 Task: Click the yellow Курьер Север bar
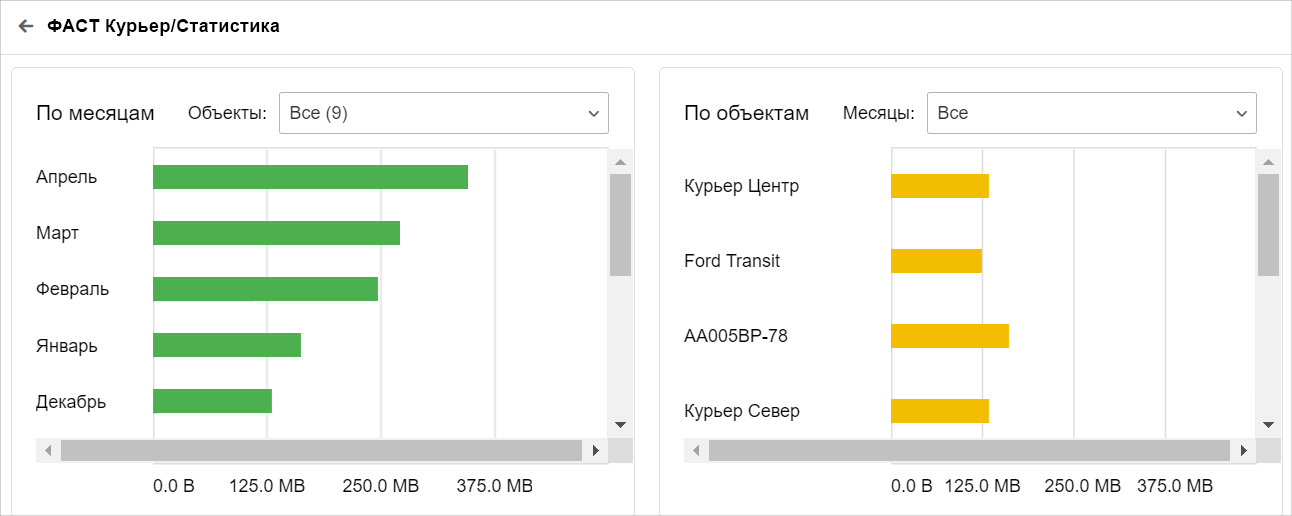939,411
